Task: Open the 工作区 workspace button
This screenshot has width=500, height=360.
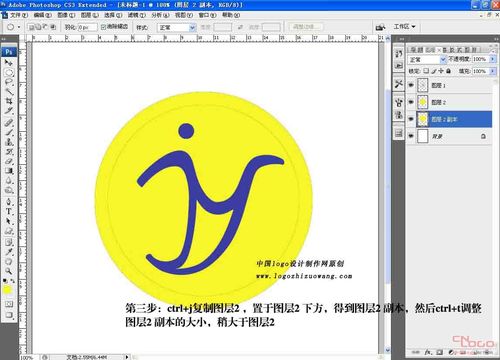Action: click(x=404, y=26)
